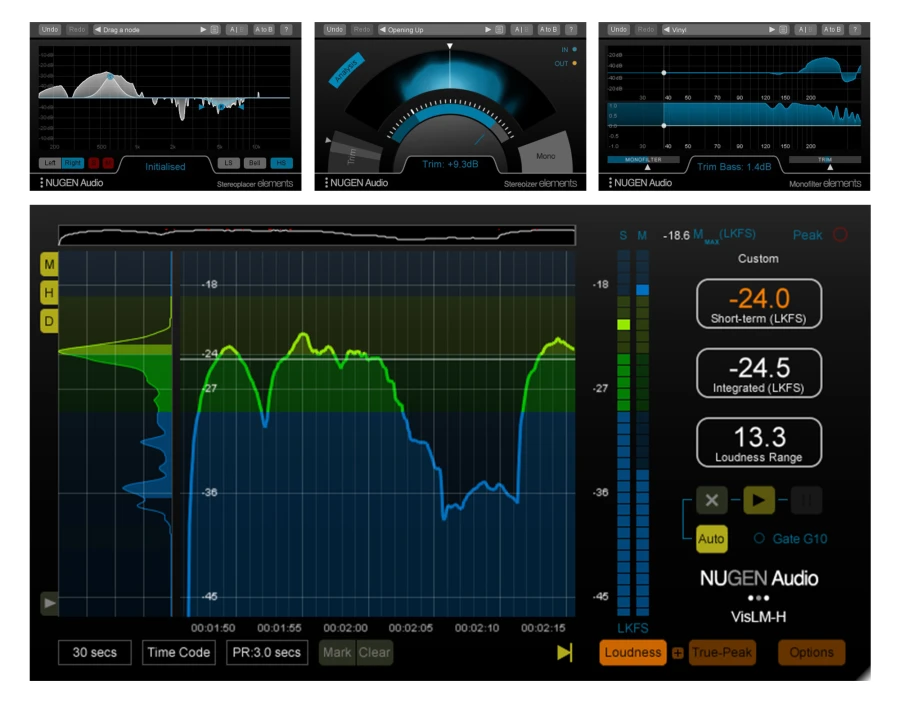This screenshot has height=703, width=900.
Task: Pause the VisLM loudness measurement
Action: click(806, 500)
